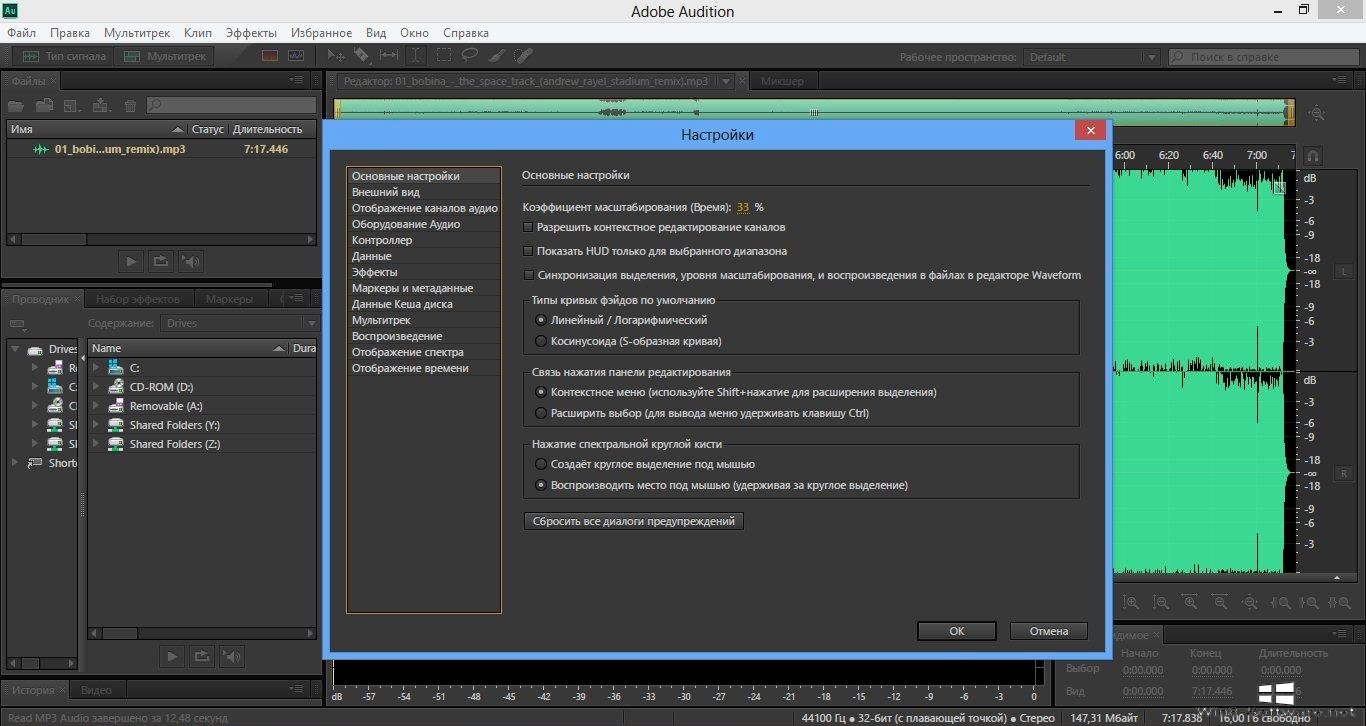This screenshot has width=1366, height=726.
Task: Select 'Маркеры и метаданные' settings category
Action: click(424, 288)
